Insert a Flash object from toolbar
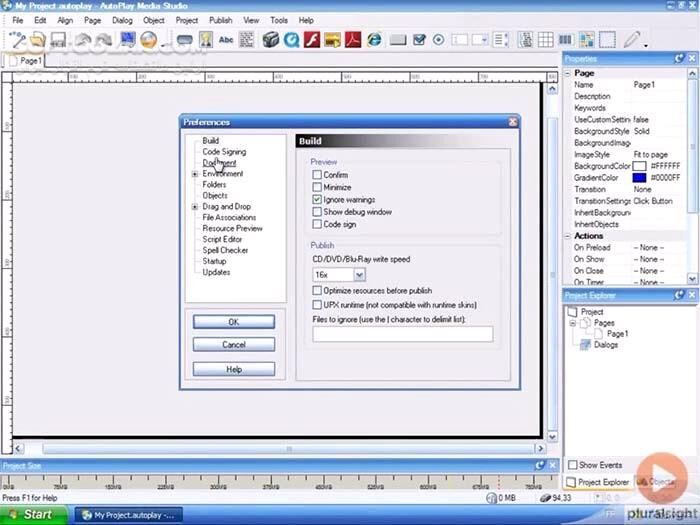The image size is (700, 525). (311, 40)
